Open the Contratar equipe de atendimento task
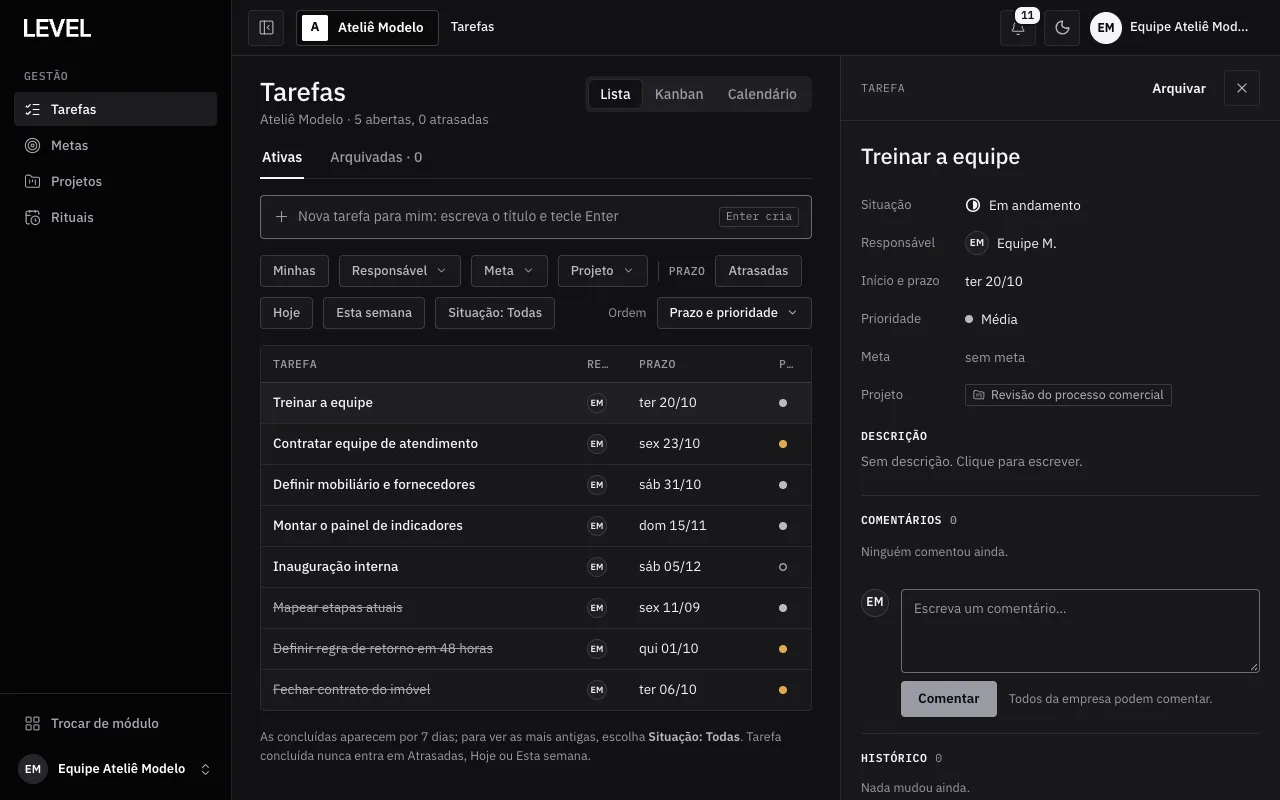The width and height of the screenshot is (1280, 800). [536, 444]
